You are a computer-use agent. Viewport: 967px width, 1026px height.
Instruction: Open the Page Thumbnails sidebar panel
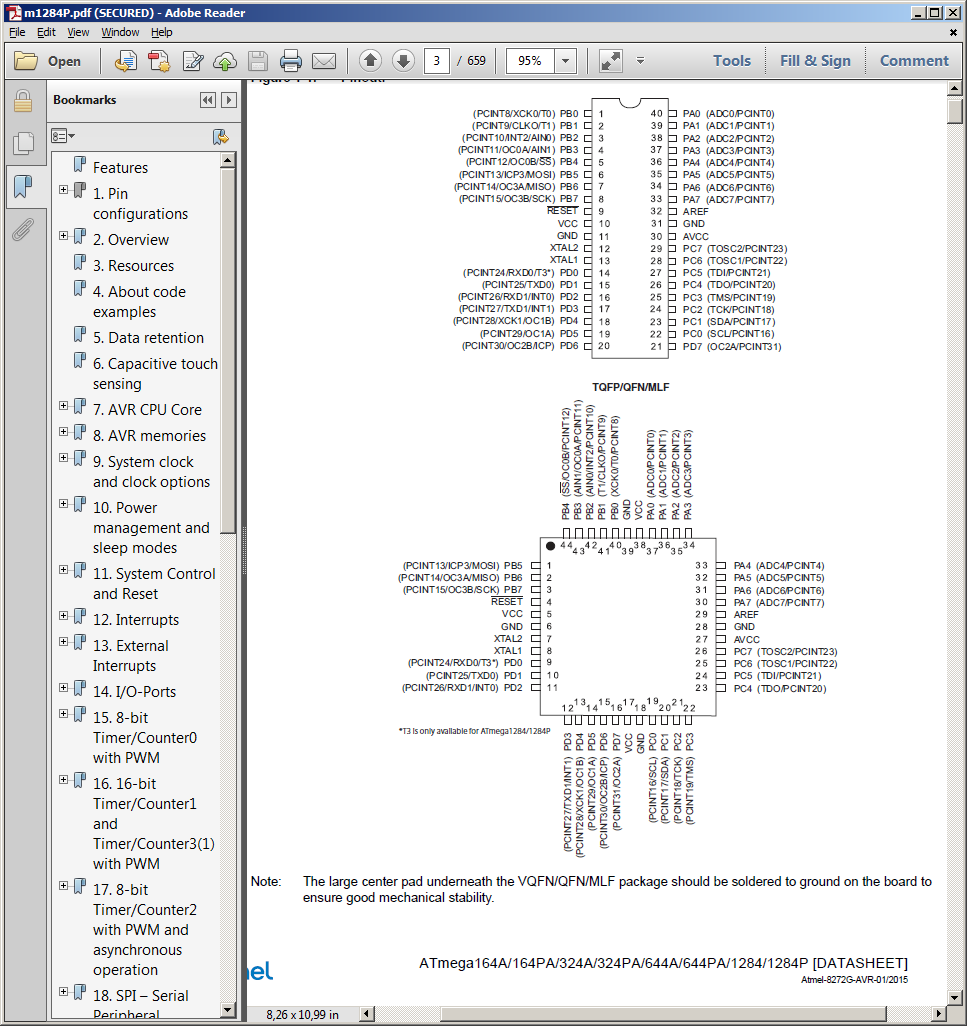pyautogui.click(x=23, y=143)
